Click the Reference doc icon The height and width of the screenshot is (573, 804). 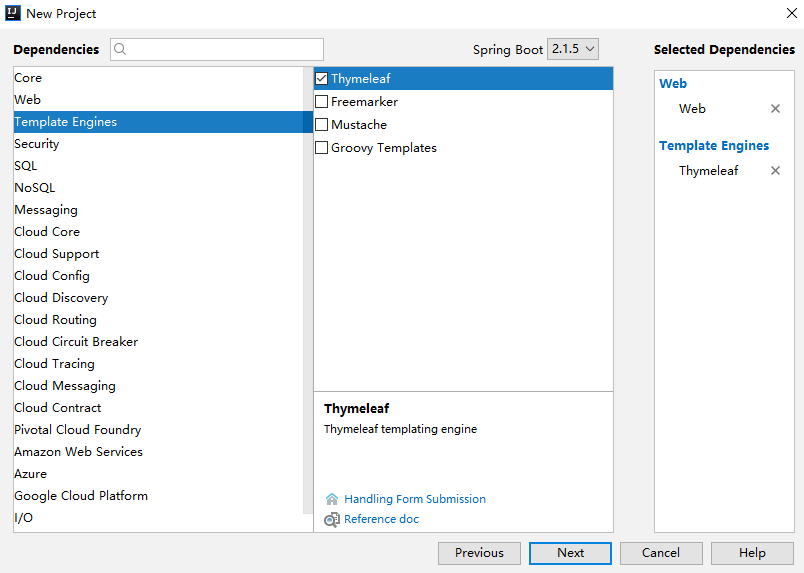click(x=332, y=520)
